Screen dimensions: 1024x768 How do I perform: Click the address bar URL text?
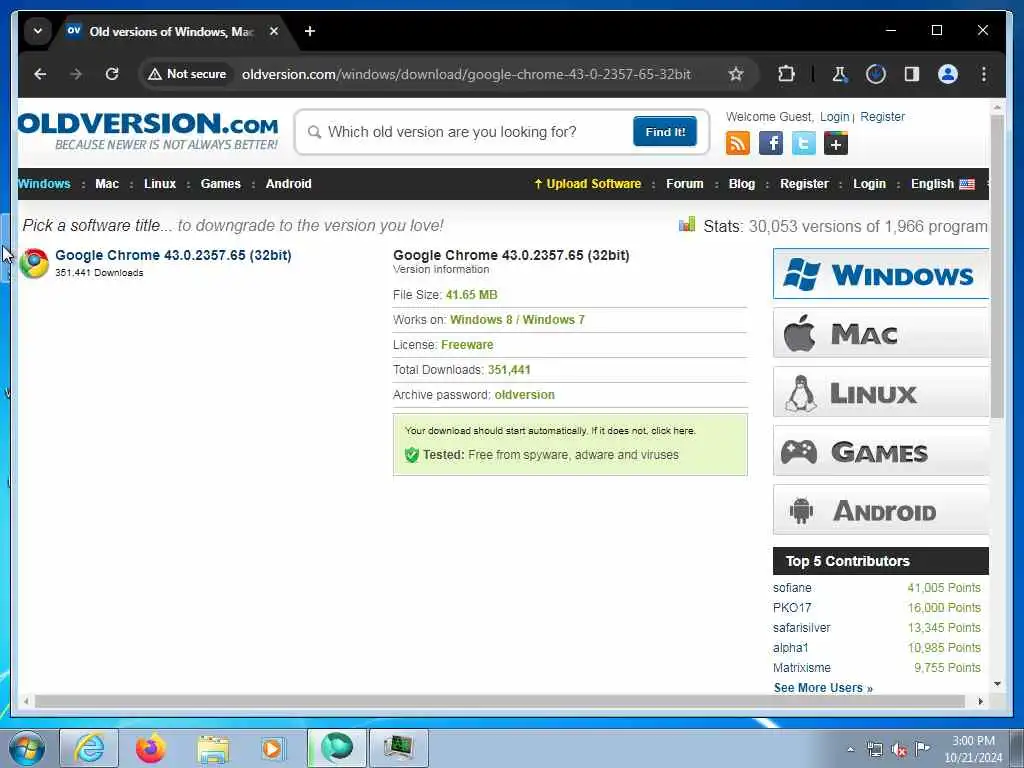[x=466, y=74]
